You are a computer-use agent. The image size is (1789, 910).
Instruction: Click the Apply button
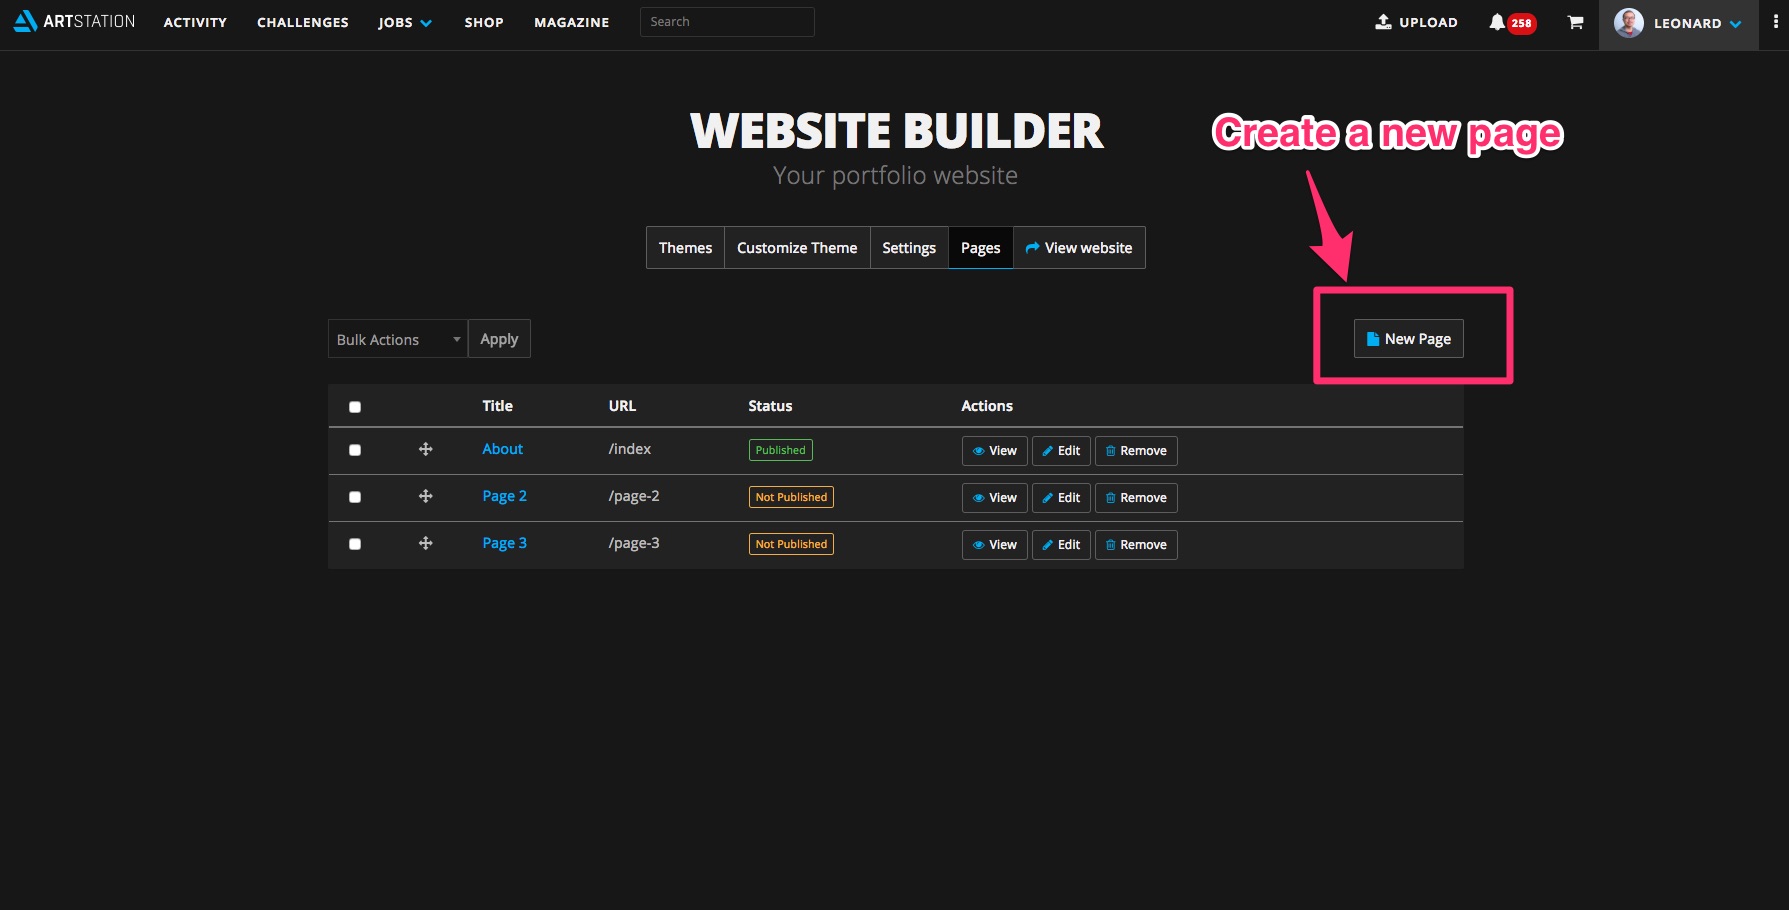(x=499, y=339)
